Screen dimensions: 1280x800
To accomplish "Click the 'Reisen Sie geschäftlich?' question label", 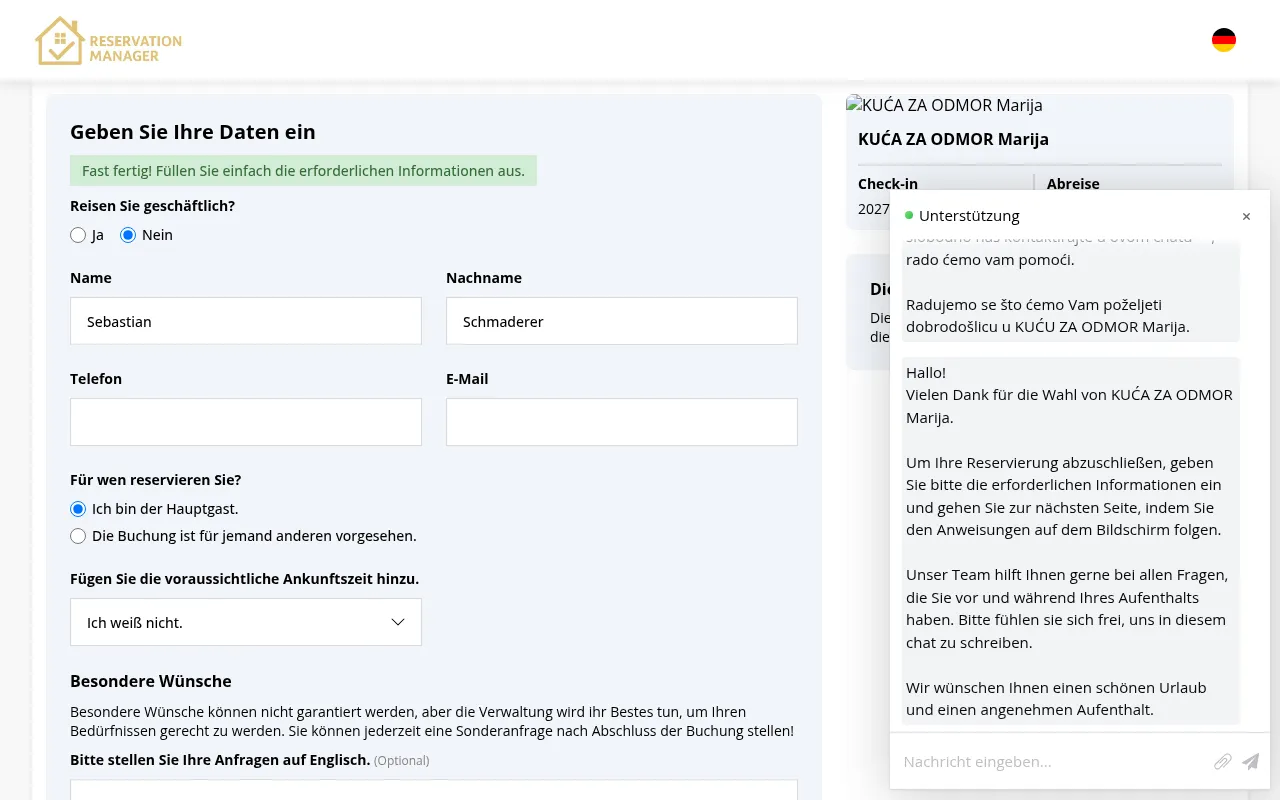I will pyautogui.click(x=153, y=206).
